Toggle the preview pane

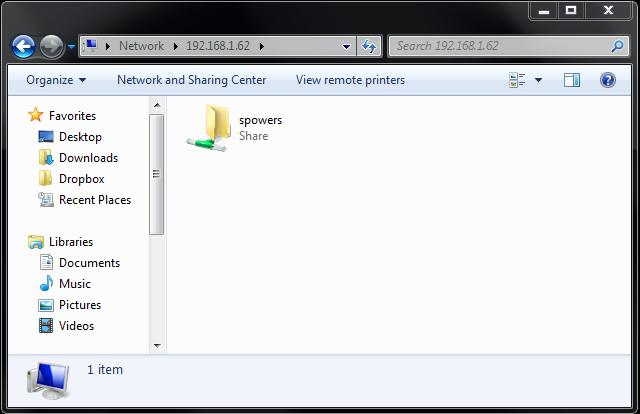click(x=572, y=80)
